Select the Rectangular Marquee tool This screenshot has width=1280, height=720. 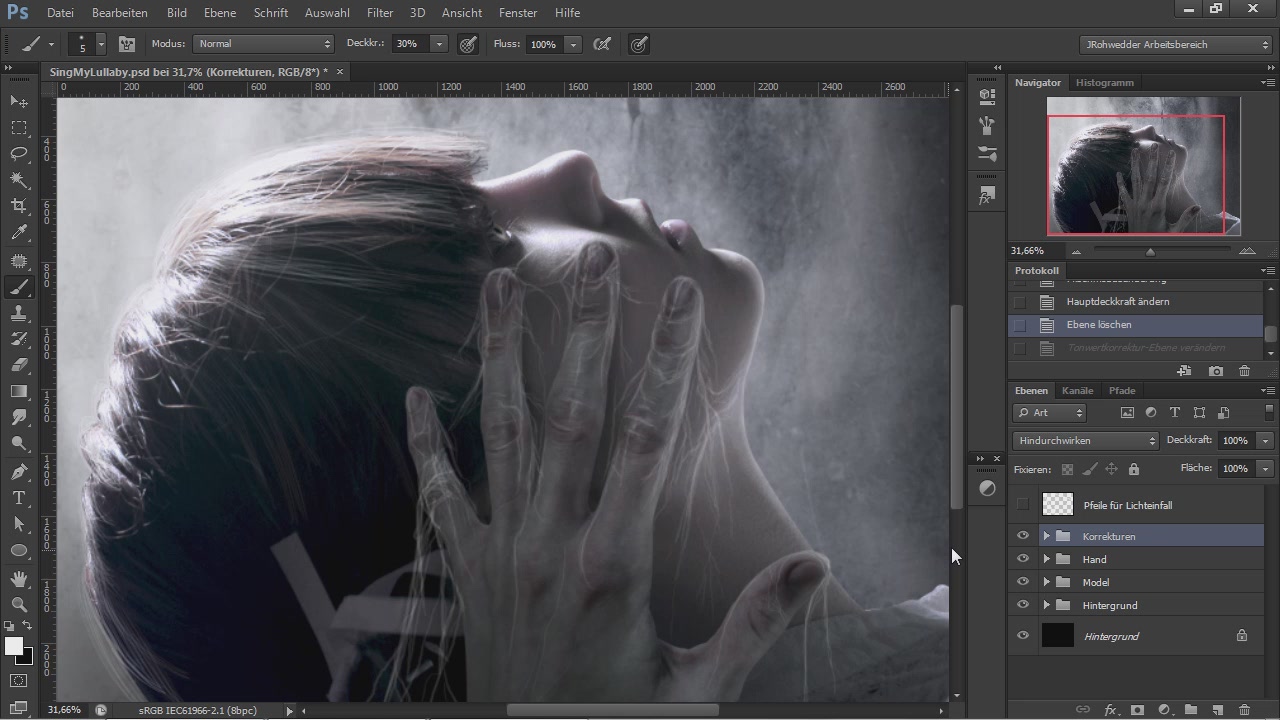click(x=19, y=128)
